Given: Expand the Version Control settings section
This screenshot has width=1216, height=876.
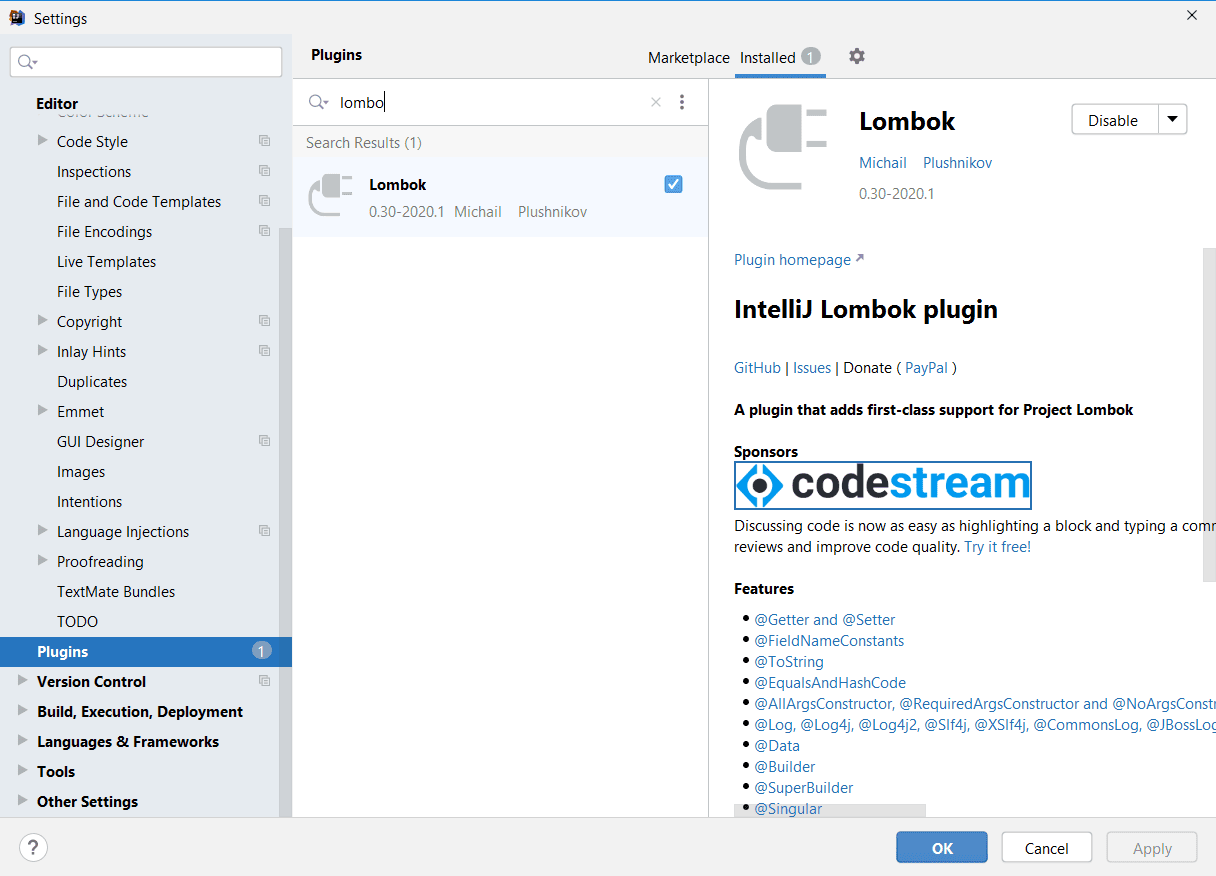Looking at the screenshot, I should coord(23,681).
